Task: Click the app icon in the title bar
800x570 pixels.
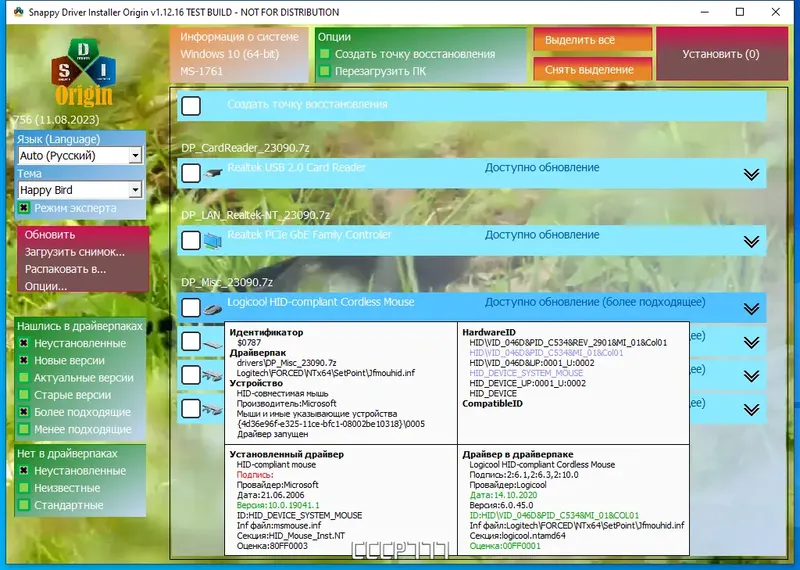Action: tap(18, 12)
